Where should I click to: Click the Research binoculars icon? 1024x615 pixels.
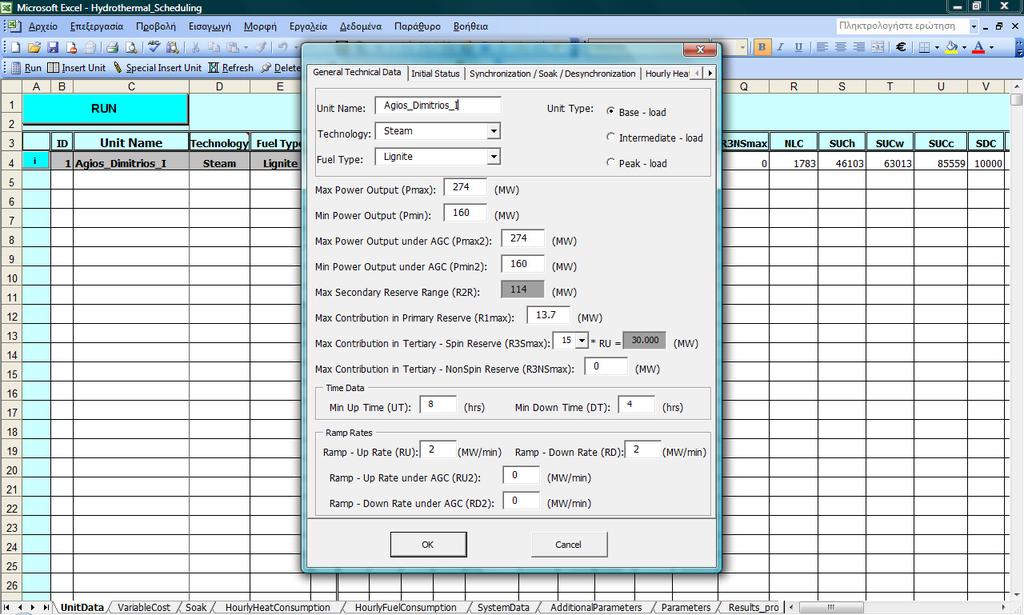[x=172, y=47]
